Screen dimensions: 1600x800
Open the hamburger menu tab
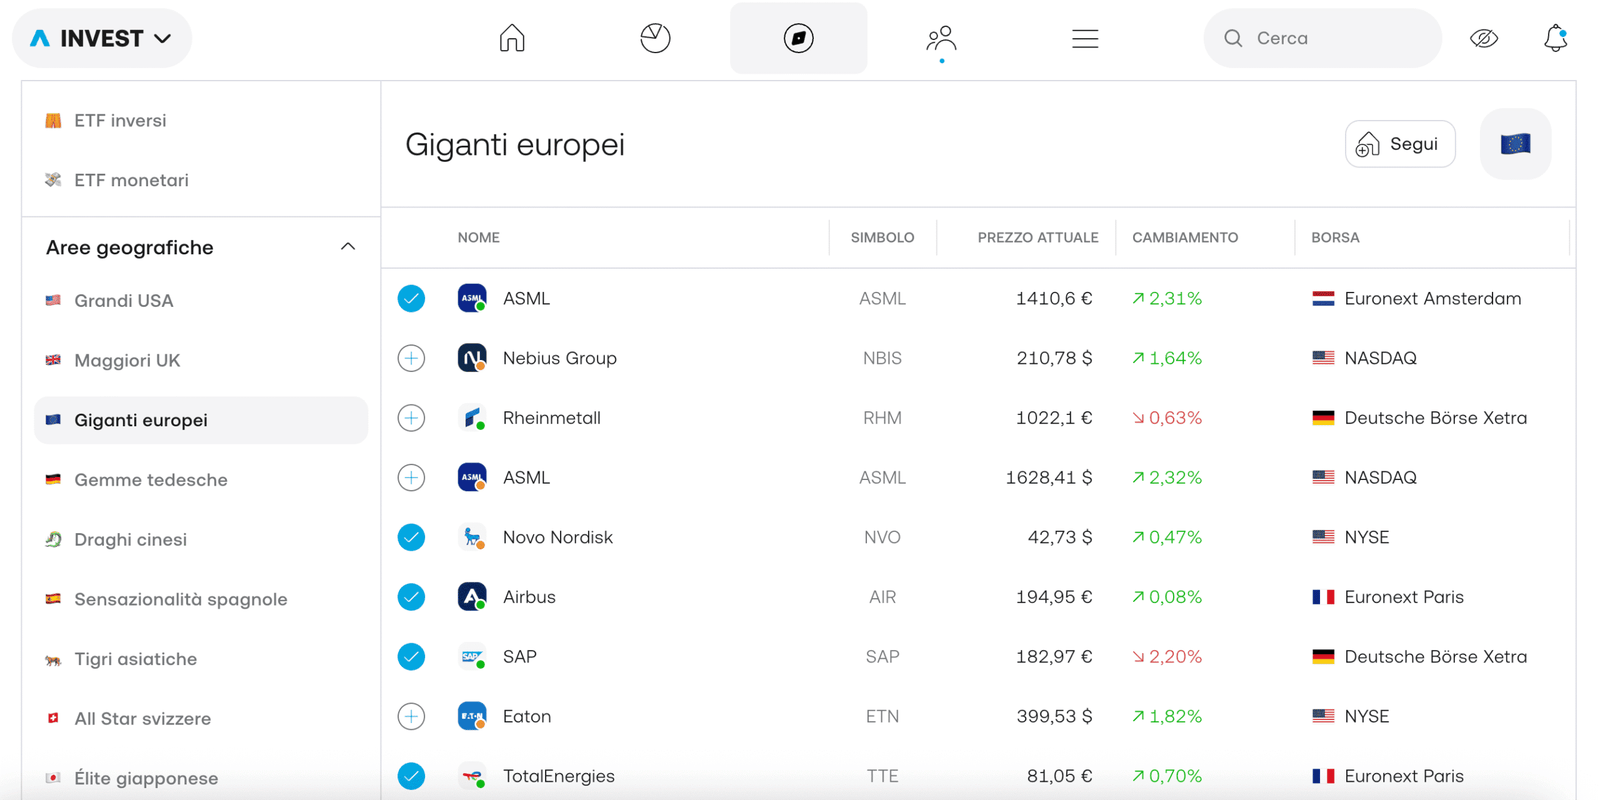pyautogui.click(x=1085, y=38)
